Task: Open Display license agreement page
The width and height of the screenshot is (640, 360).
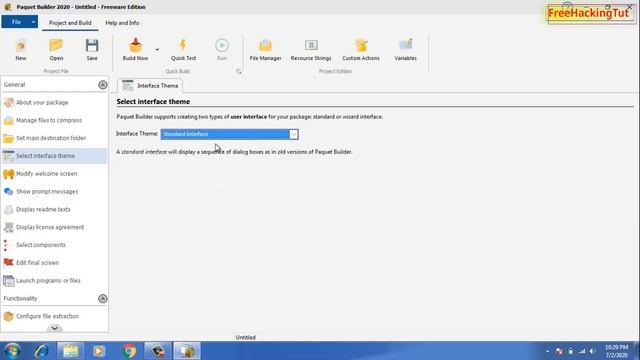Action: coord(54,227)
